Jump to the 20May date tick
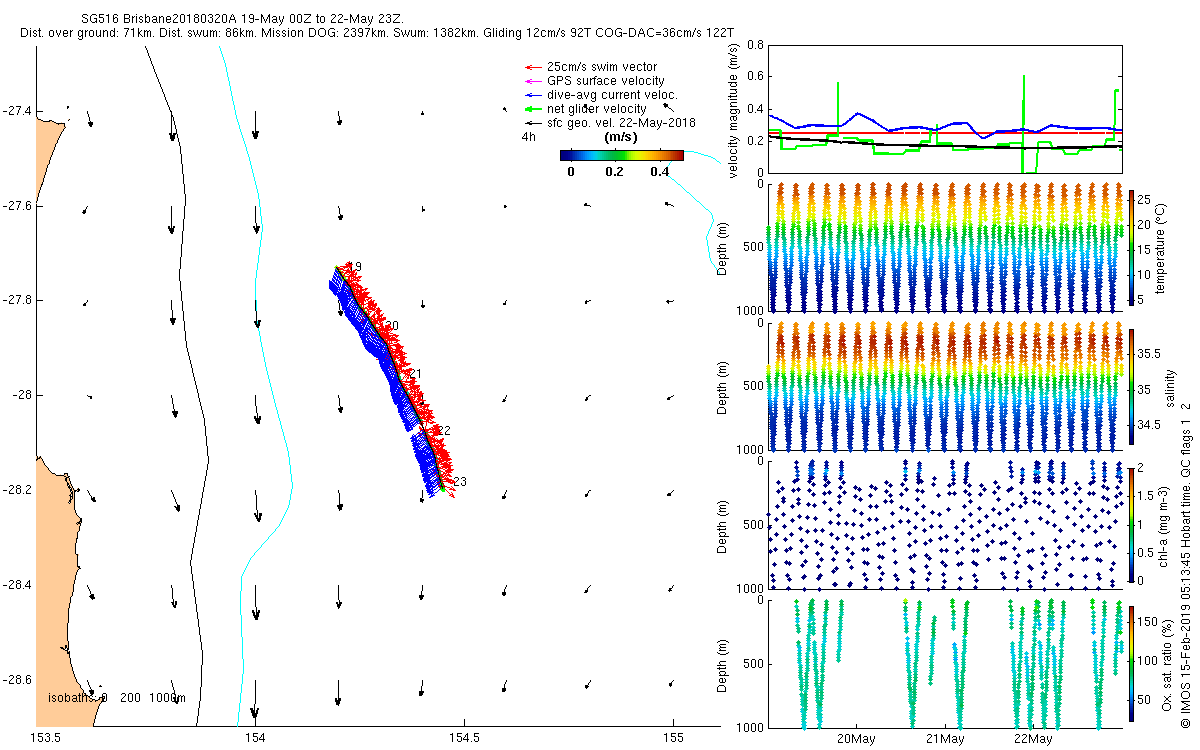The width and height of the screenshot is (1200, 750). [x=856, y=740]
